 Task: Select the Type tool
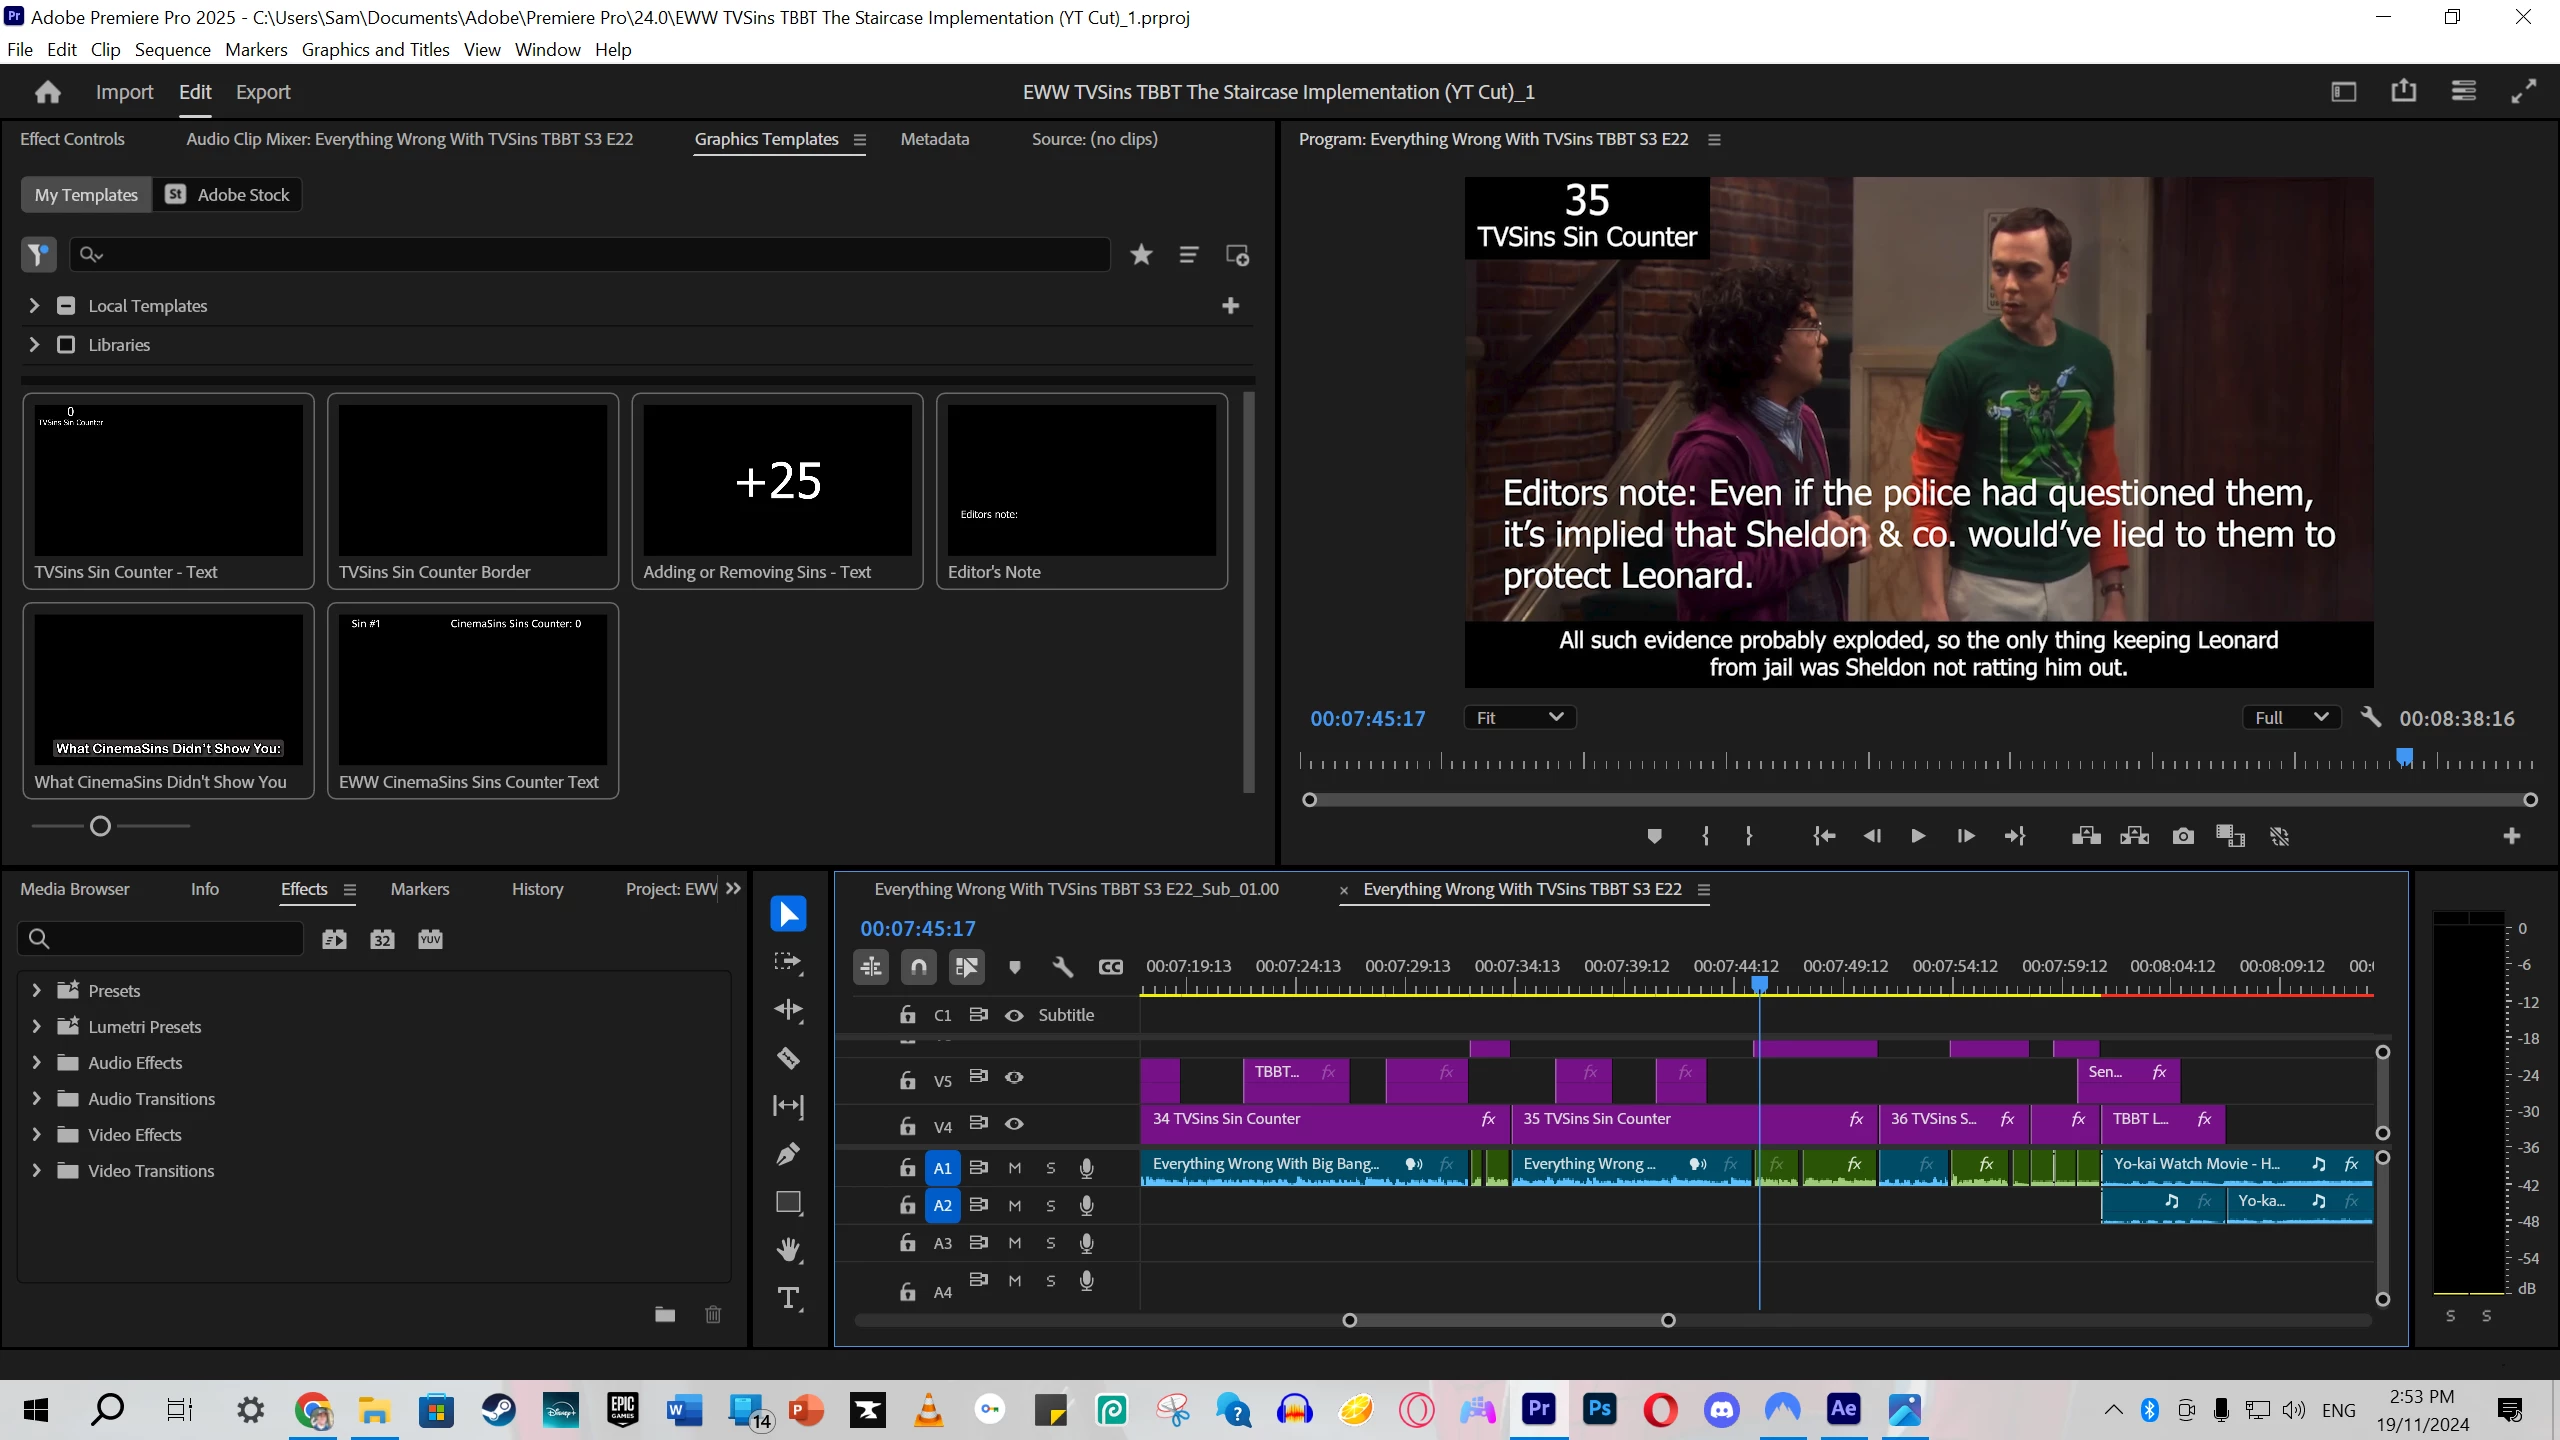tap(788, 1298)
